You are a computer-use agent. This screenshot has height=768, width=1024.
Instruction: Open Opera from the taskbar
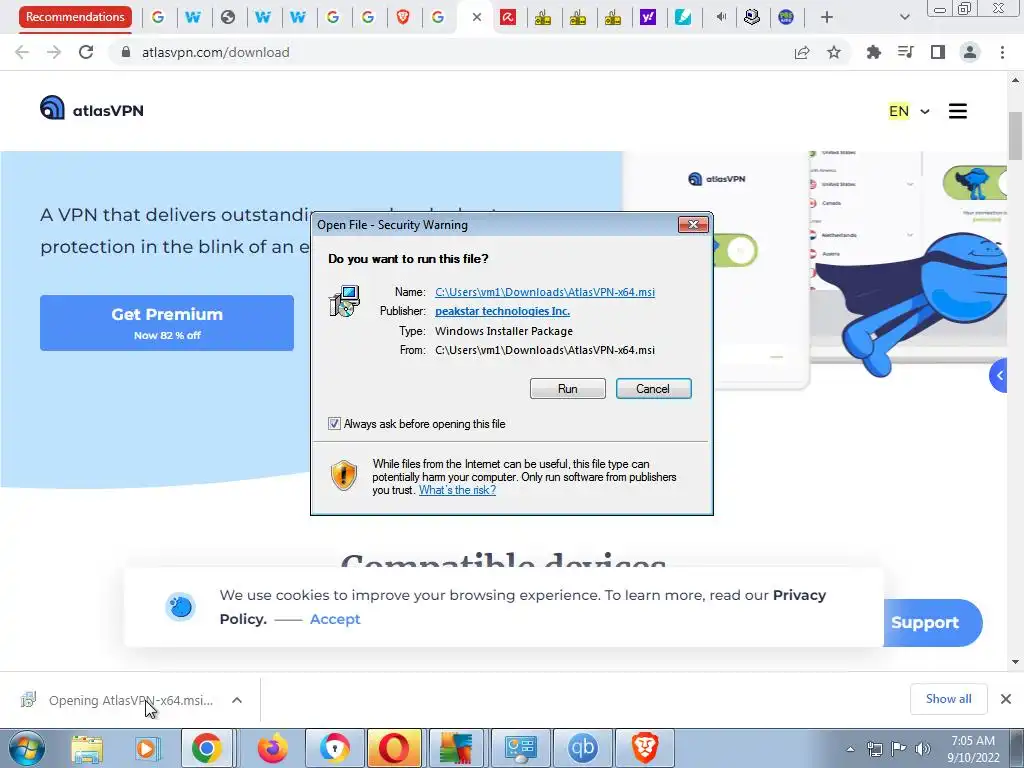[x=394, y=748]
